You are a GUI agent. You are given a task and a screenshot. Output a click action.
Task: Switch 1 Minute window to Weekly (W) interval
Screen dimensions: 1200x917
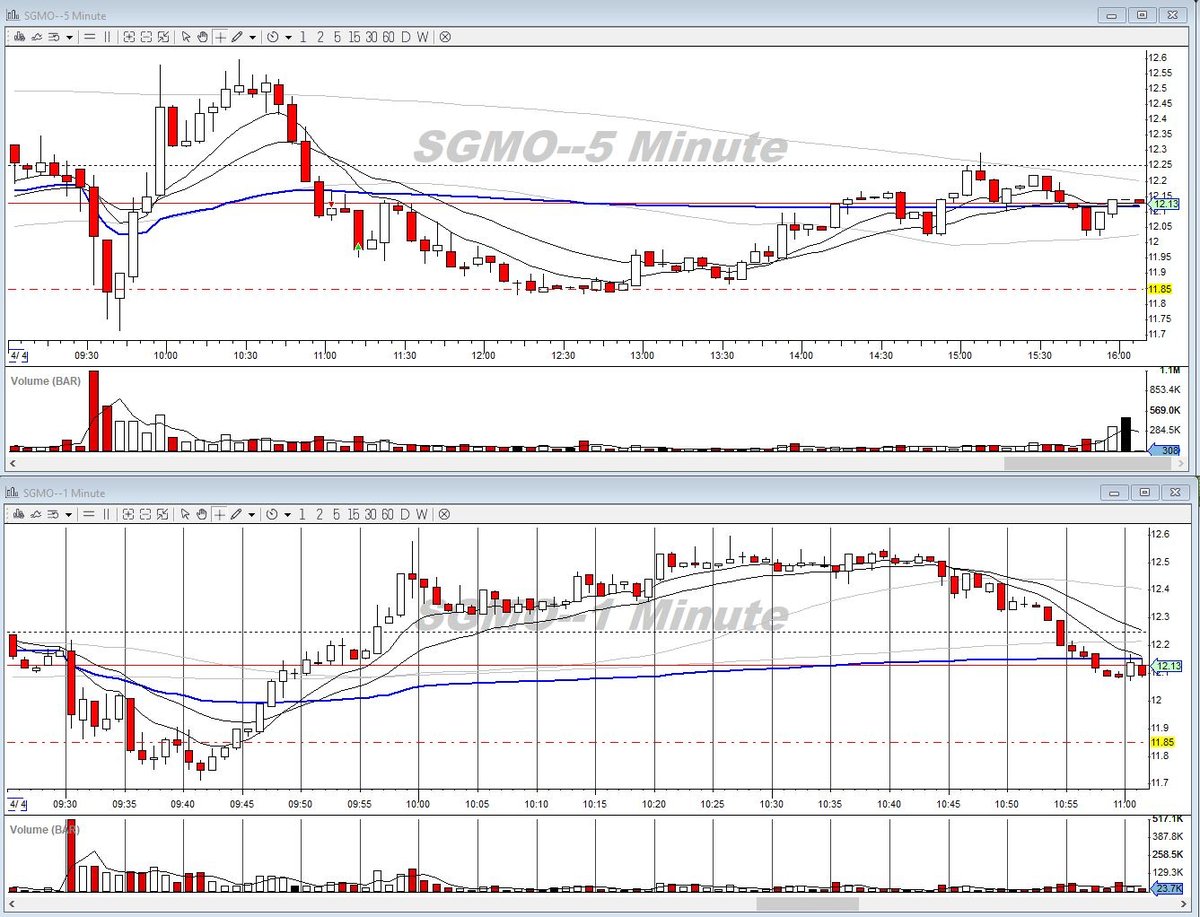pos(422,514)
